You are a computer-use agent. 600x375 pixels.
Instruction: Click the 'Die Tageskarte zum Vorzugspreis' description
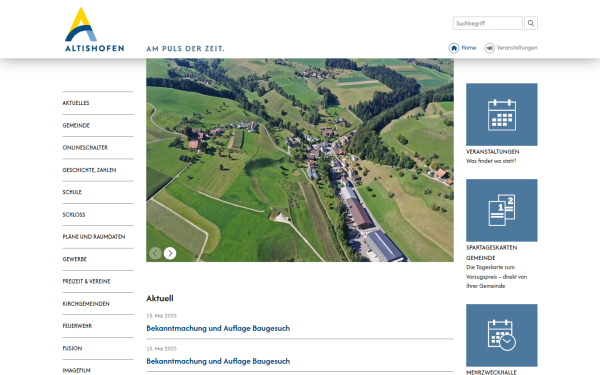click(496, 277)
